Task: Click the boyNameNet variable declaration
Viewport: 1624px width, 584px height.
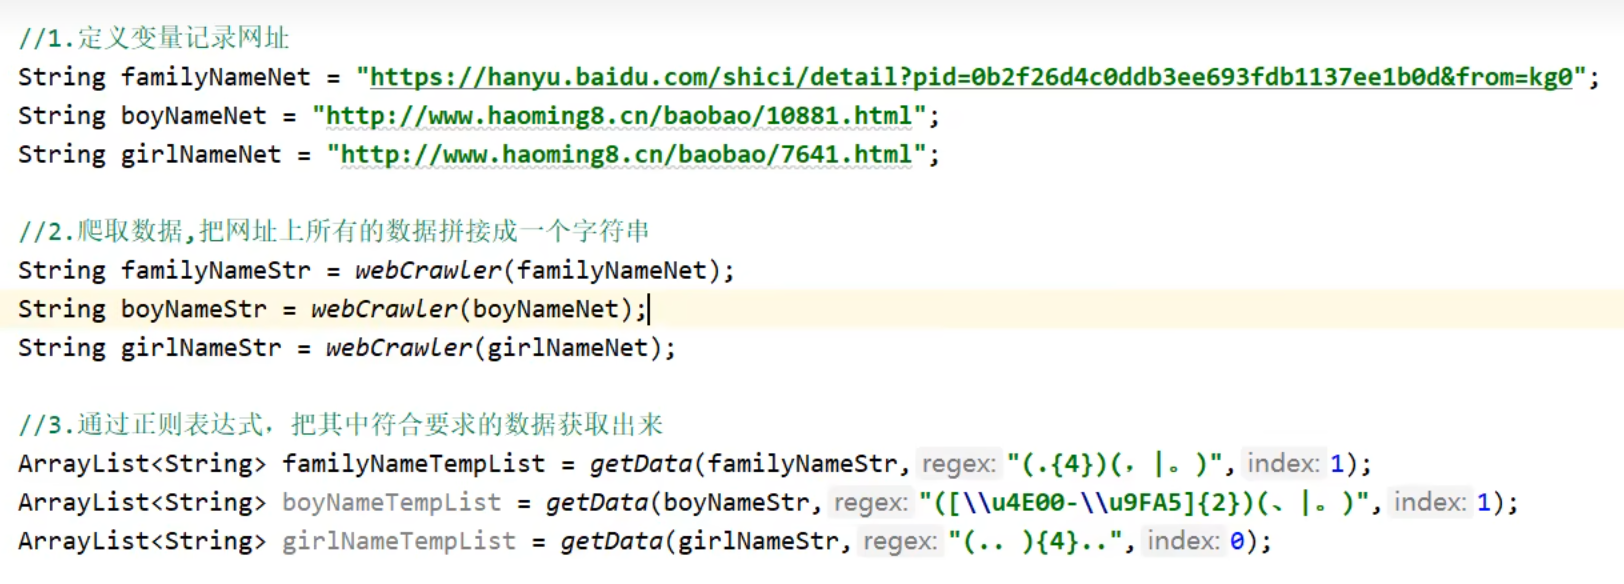Action: [x=193, y=116]
